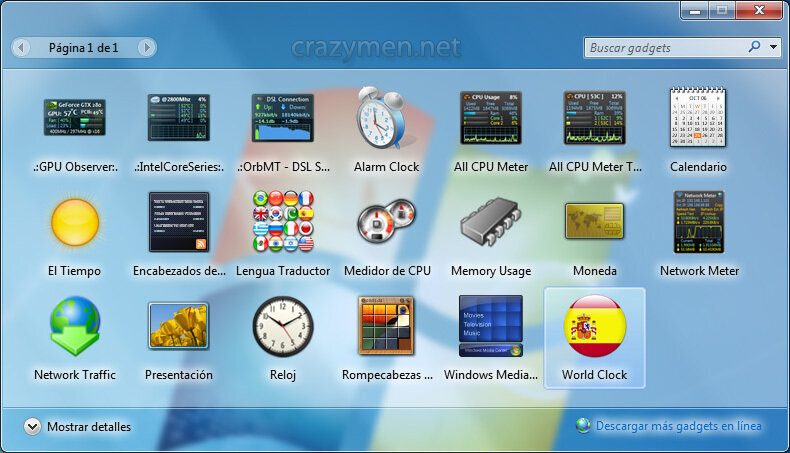This screenshot has width=790, height=453.
Task: Close the gadget gallery window
Action: coord(759,11)
